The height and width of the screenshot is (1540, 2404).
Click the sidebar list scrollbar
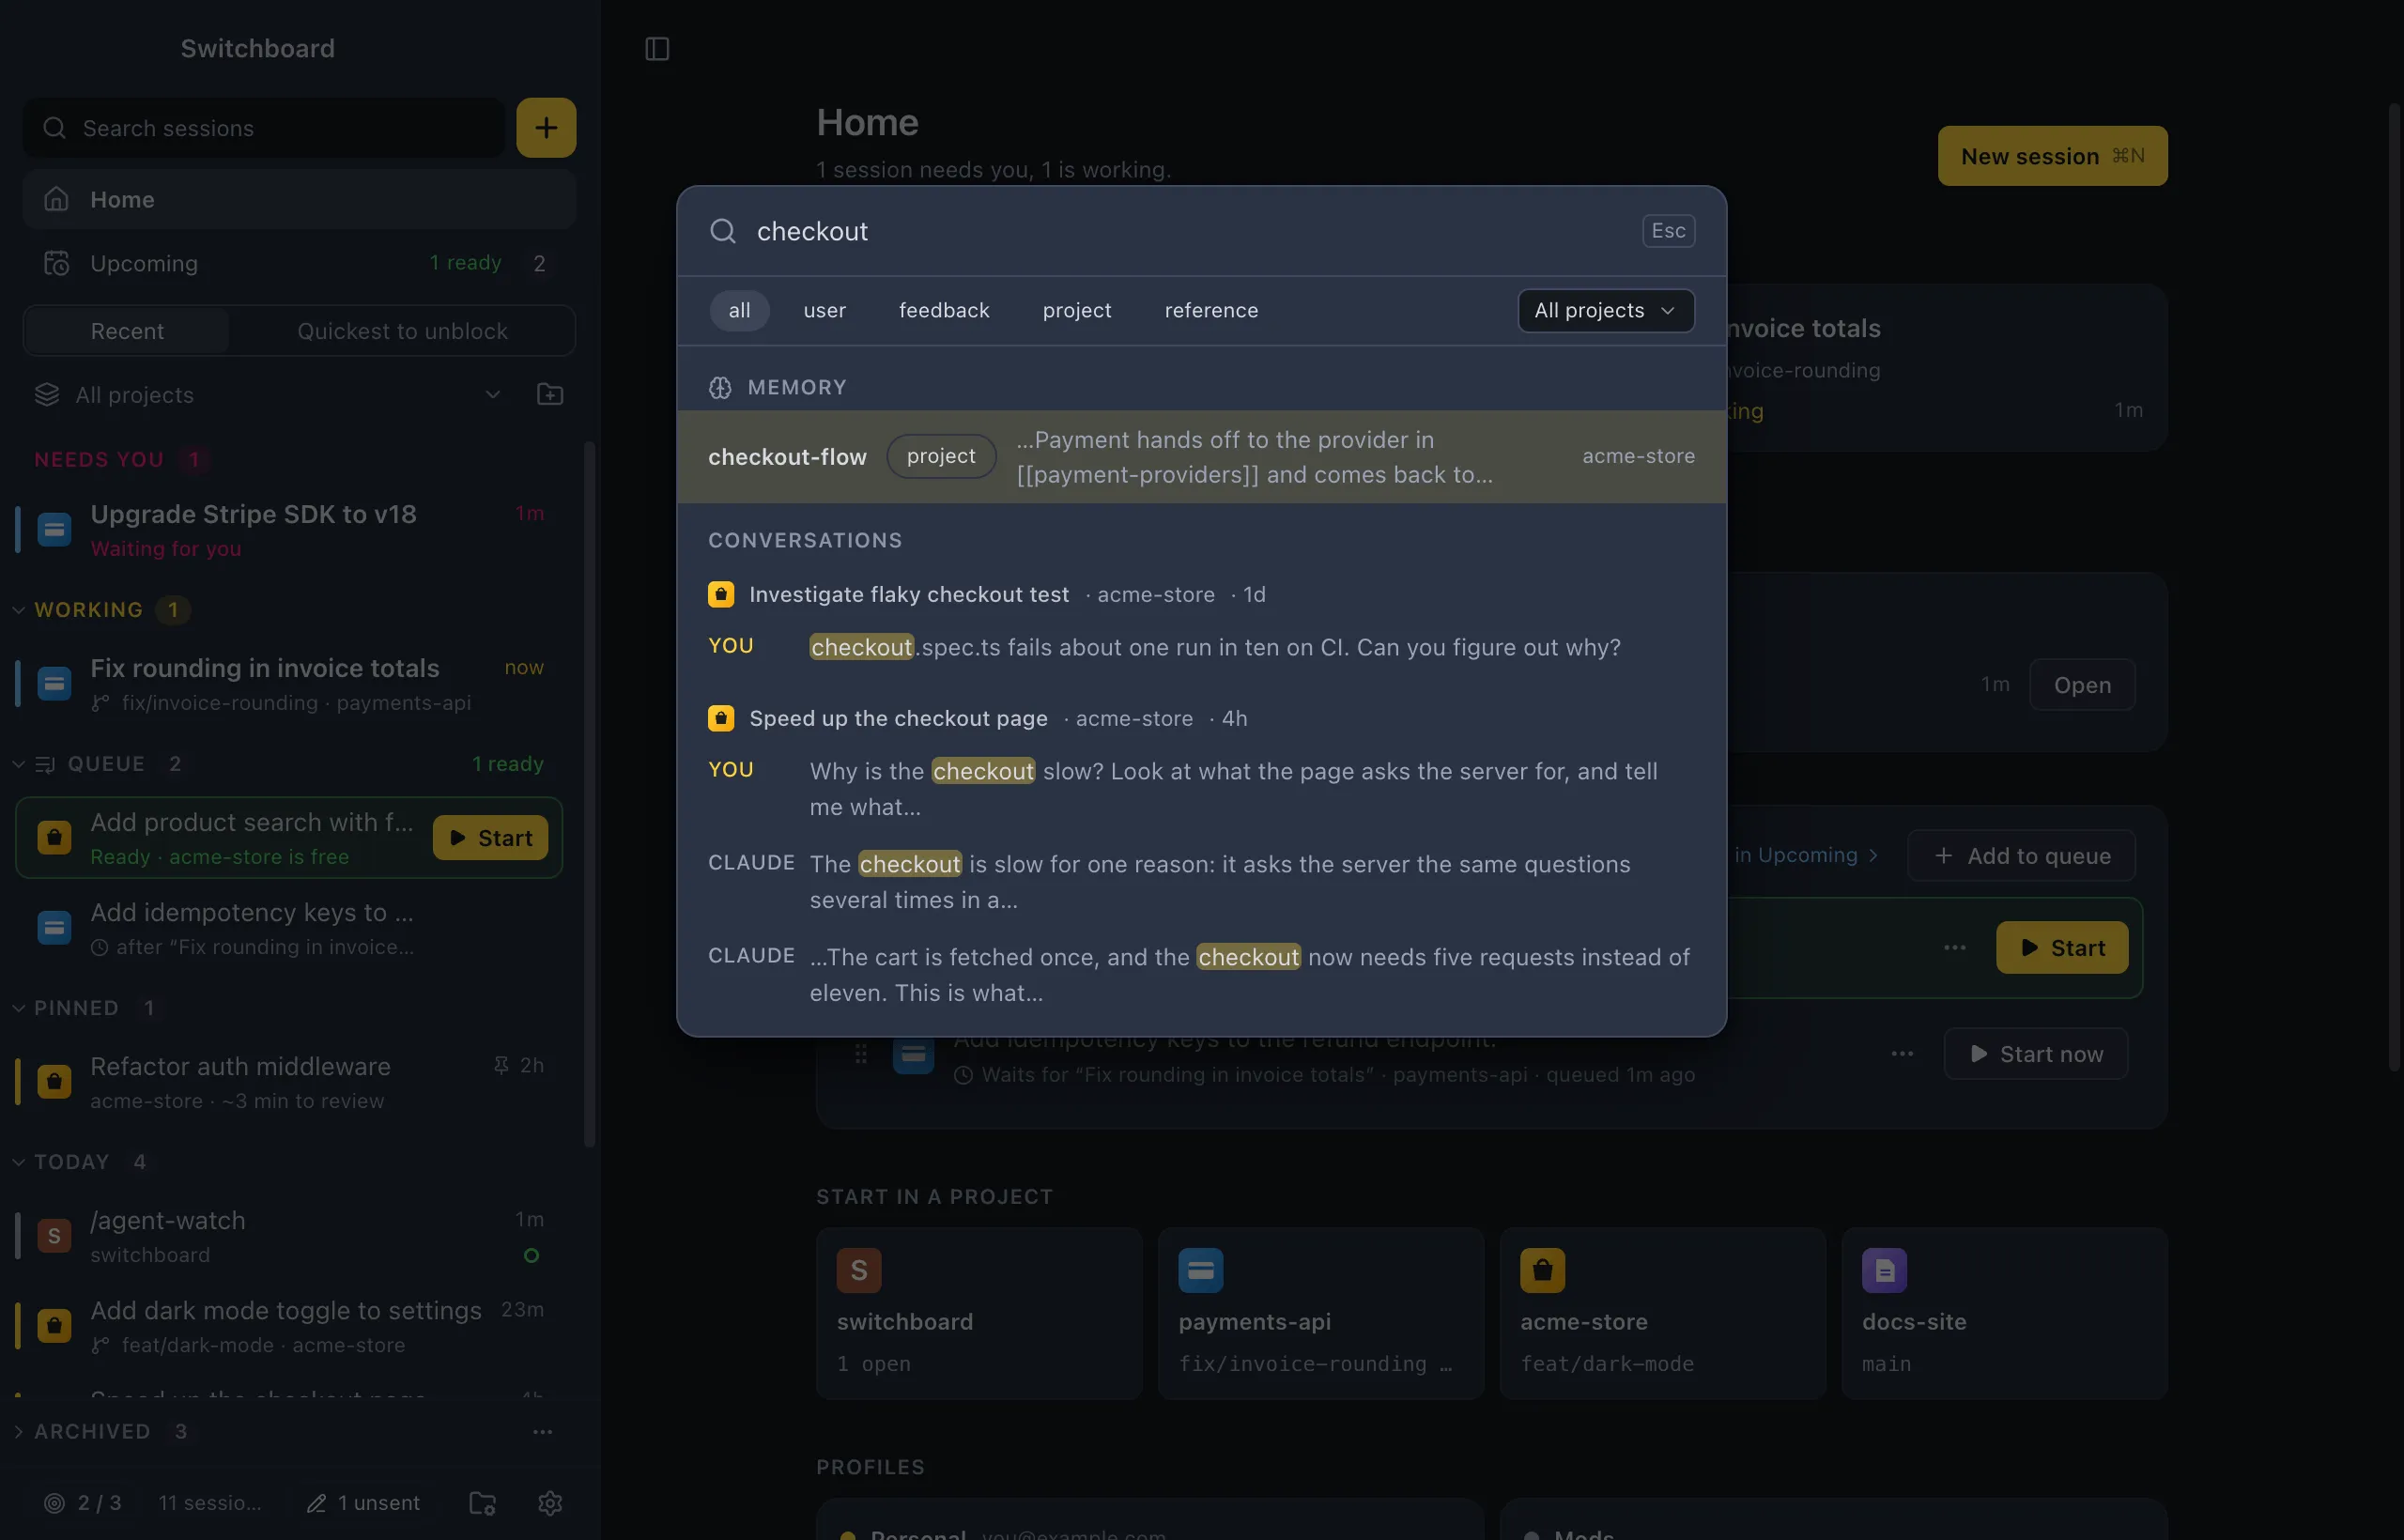pyautogui.click(x=590, y=795)
